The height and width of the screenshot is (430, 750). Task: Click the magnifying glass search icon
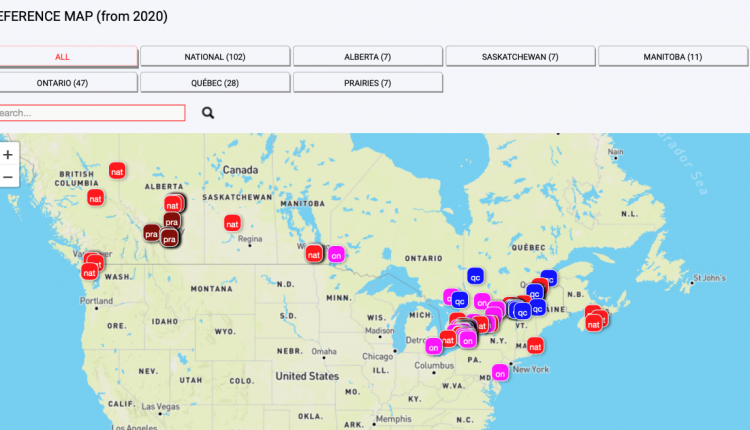[x=208, y=113]
